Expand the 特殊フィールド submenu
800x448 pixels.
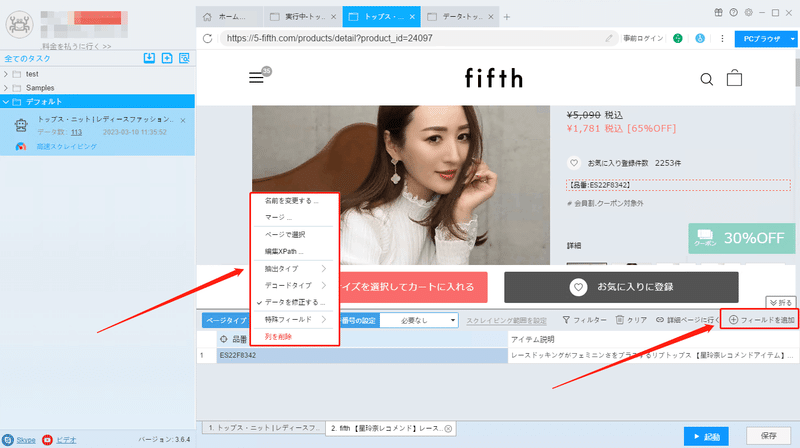pos(293,319)
